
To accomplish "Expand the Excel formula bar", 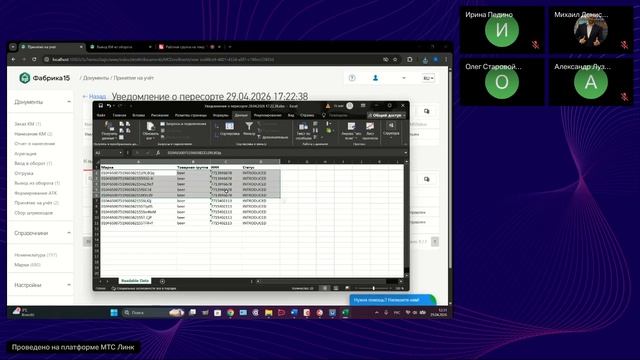I will pyautogui.click(x=405, y=153).
